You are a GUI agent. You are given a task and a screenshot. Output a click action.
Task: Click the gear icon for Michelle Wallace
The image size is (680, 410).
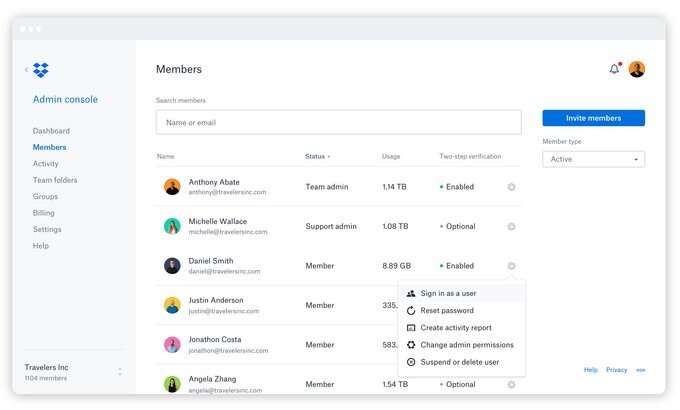(x=511, y=226)
